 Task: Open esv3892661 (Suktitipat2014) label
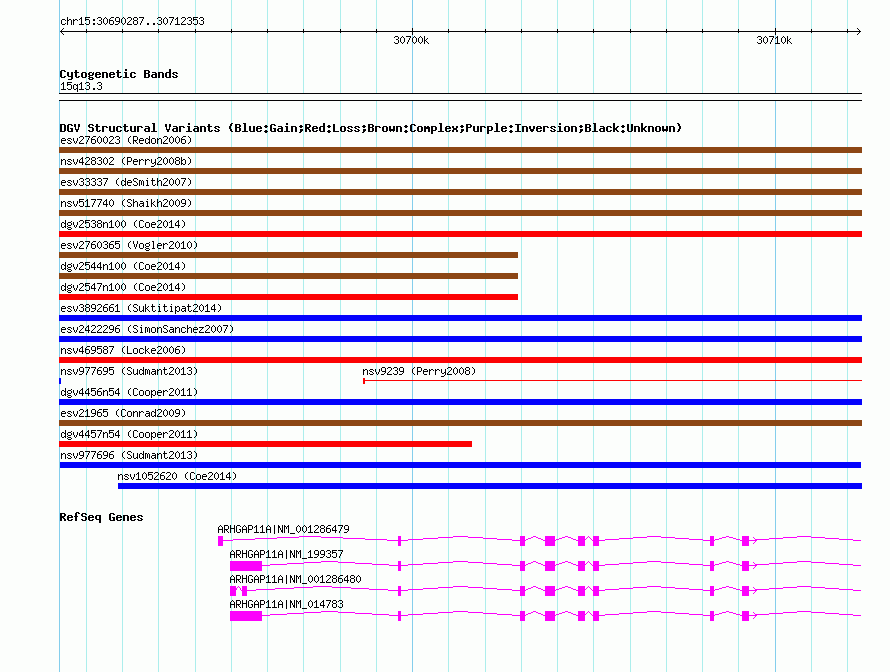point(141,308)
